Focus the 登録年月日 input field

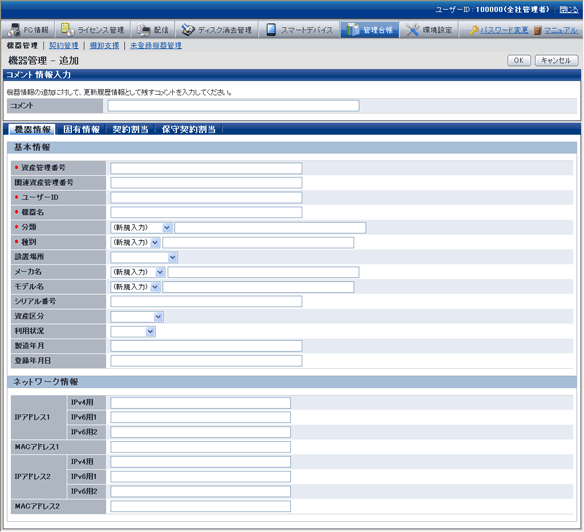click(206, 361)
